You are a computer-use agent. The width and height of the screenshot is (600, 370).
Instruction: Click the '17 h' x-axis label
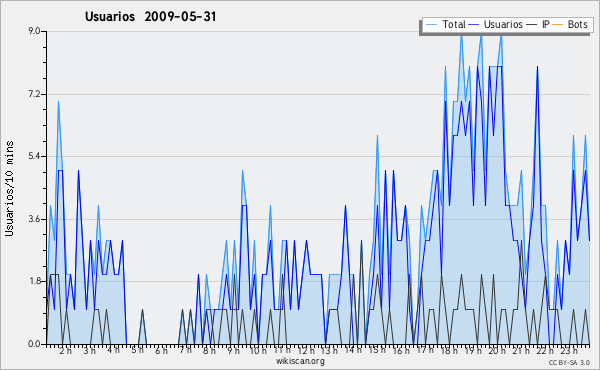[426, 350]
